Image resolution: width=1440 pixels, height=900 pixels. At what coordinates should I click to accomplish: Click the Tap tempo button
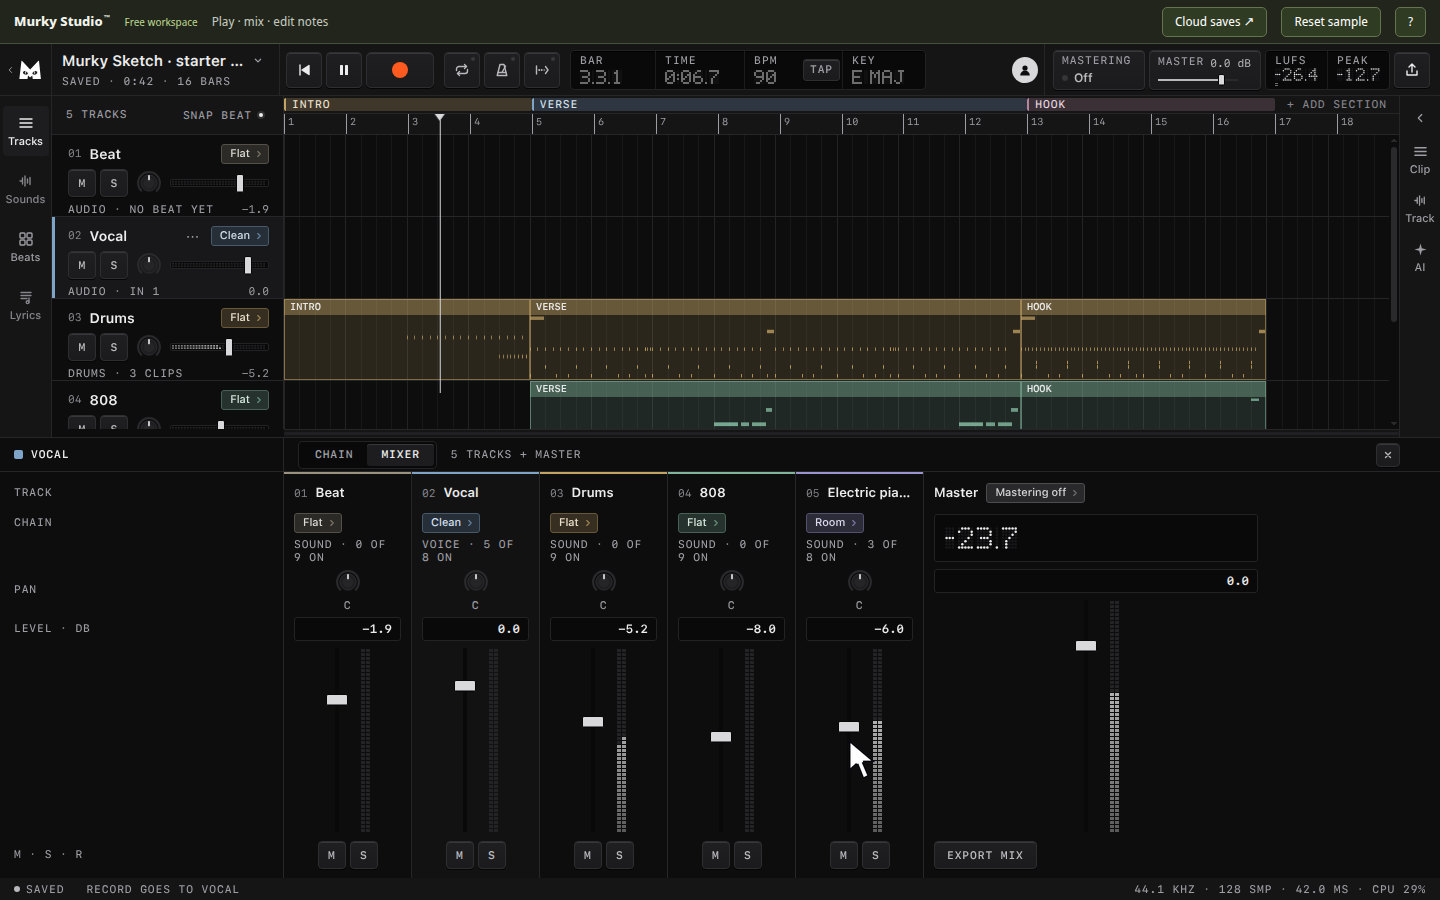(x=821, y=70)
